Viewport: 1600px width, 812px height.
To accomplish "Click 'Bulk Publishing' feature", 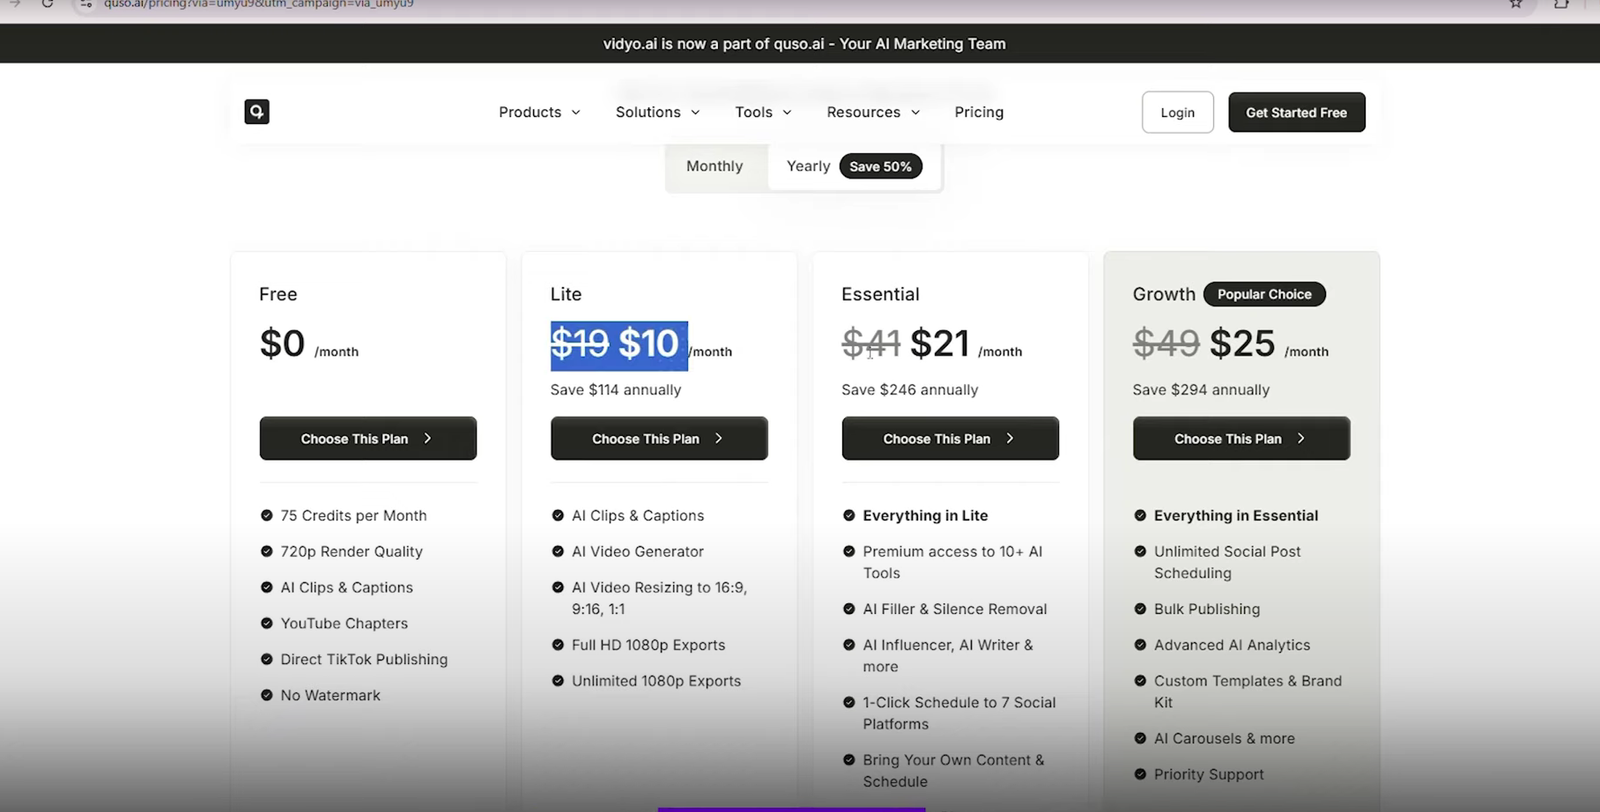I will pyautogui.click(x=1207, y=610).
